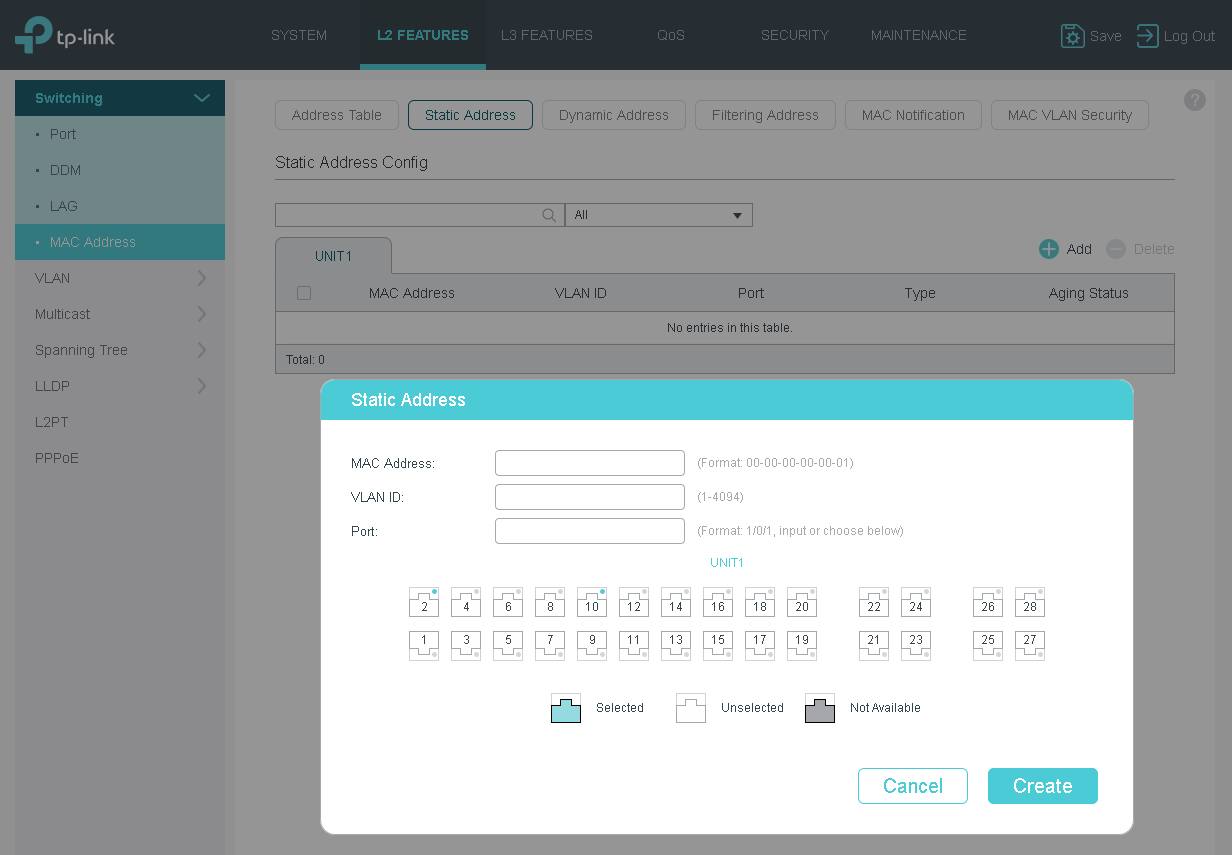
Task: Toggle port 5 selection
Action: (508, 645)
